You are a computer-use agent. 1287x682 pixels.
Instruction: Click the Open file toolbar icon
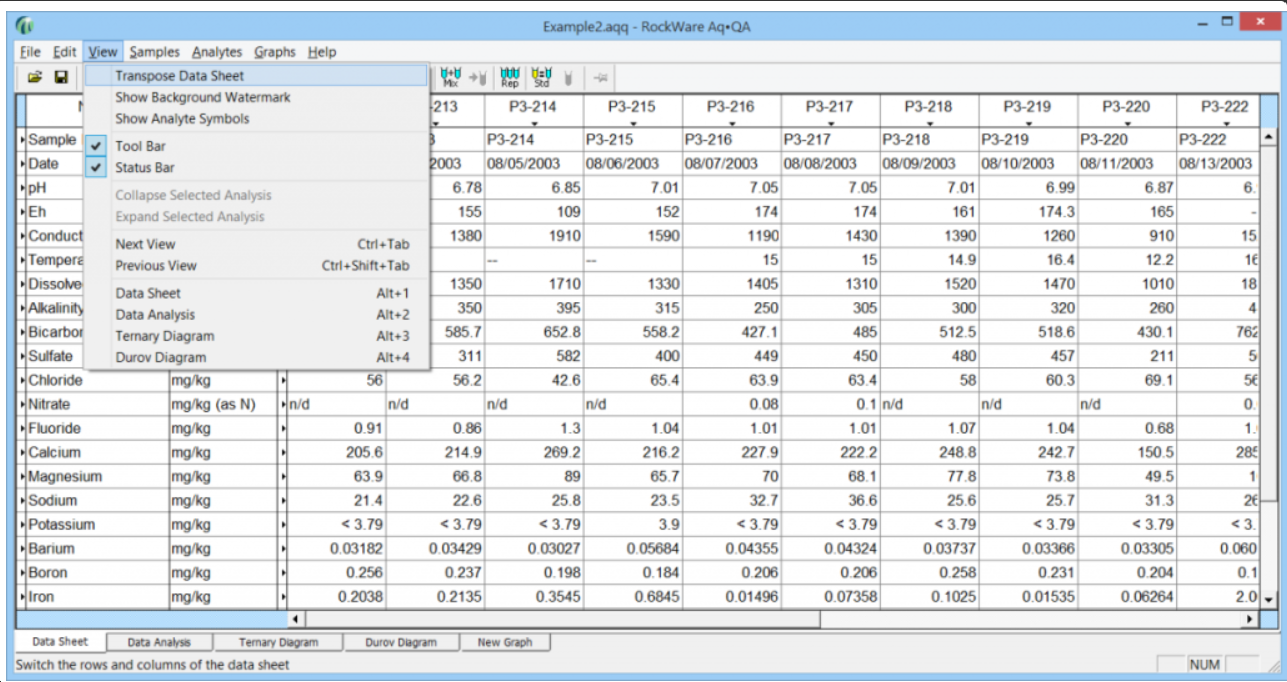[35, 77]
